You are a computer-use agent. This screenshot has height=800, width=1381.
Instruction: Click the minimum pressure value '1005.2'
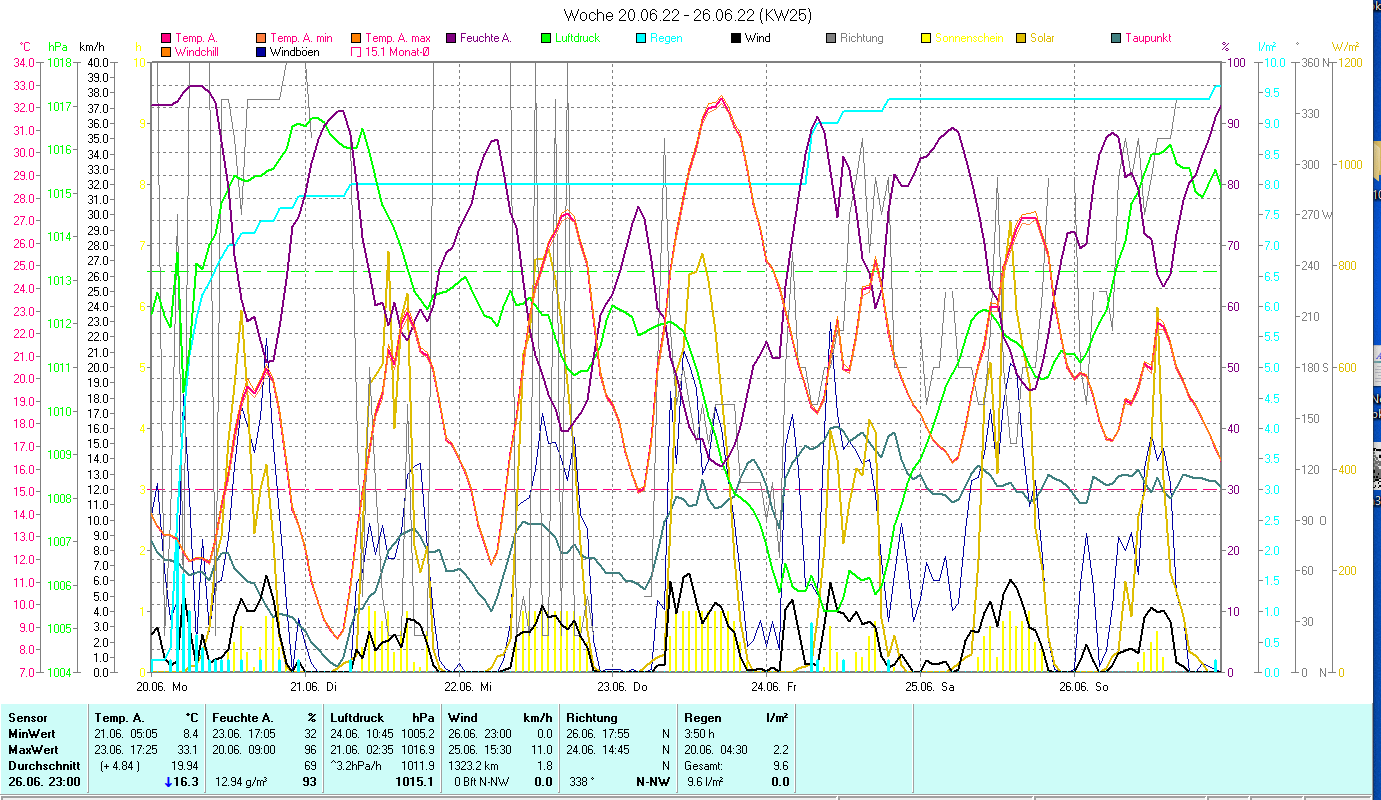(x=416, y=734)
